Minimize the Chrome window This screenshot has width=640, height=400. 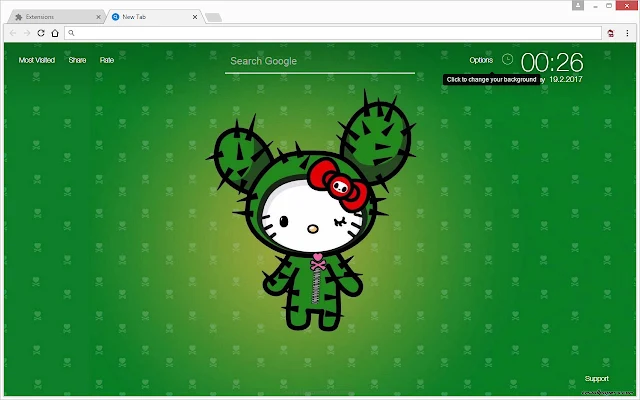point(596,6)
